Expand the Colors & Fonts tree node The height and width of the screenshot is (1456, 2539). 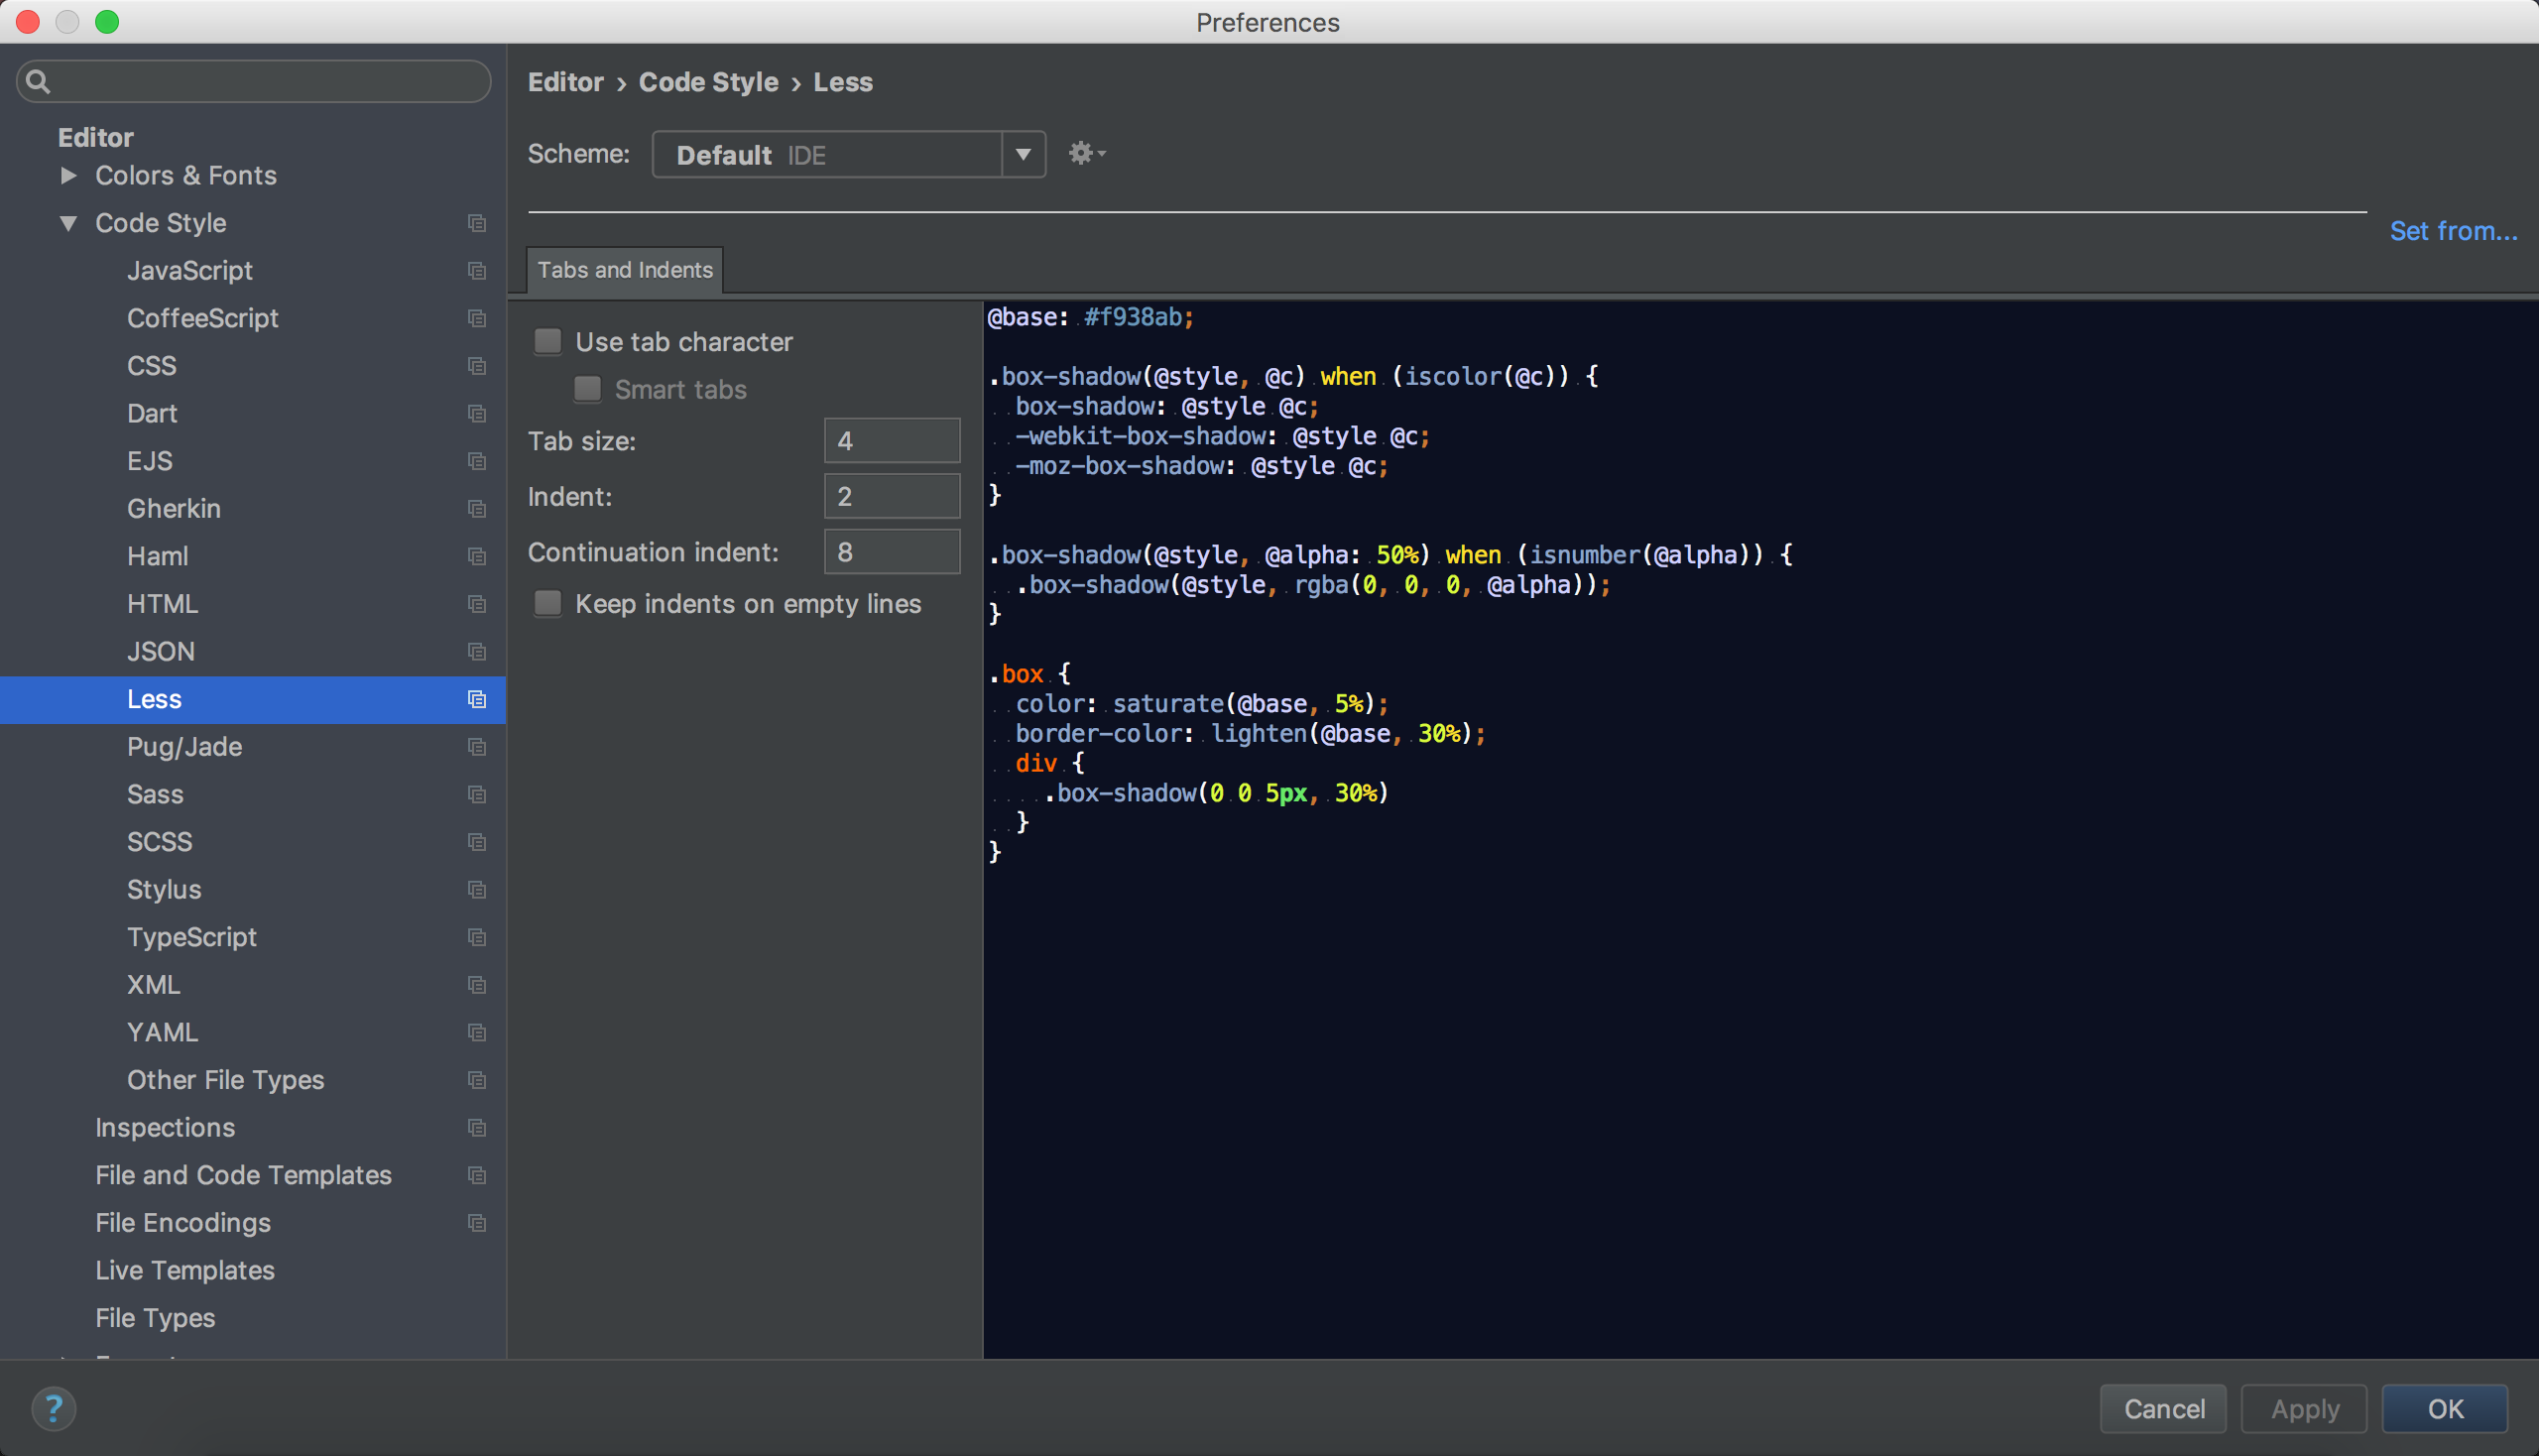(68, 175)
